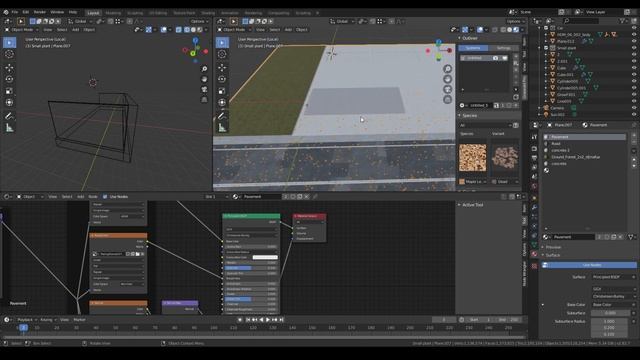Collapse the Surface panel in material properties
The height and width of the screenshot is (360, 640).
pos(543,255)
